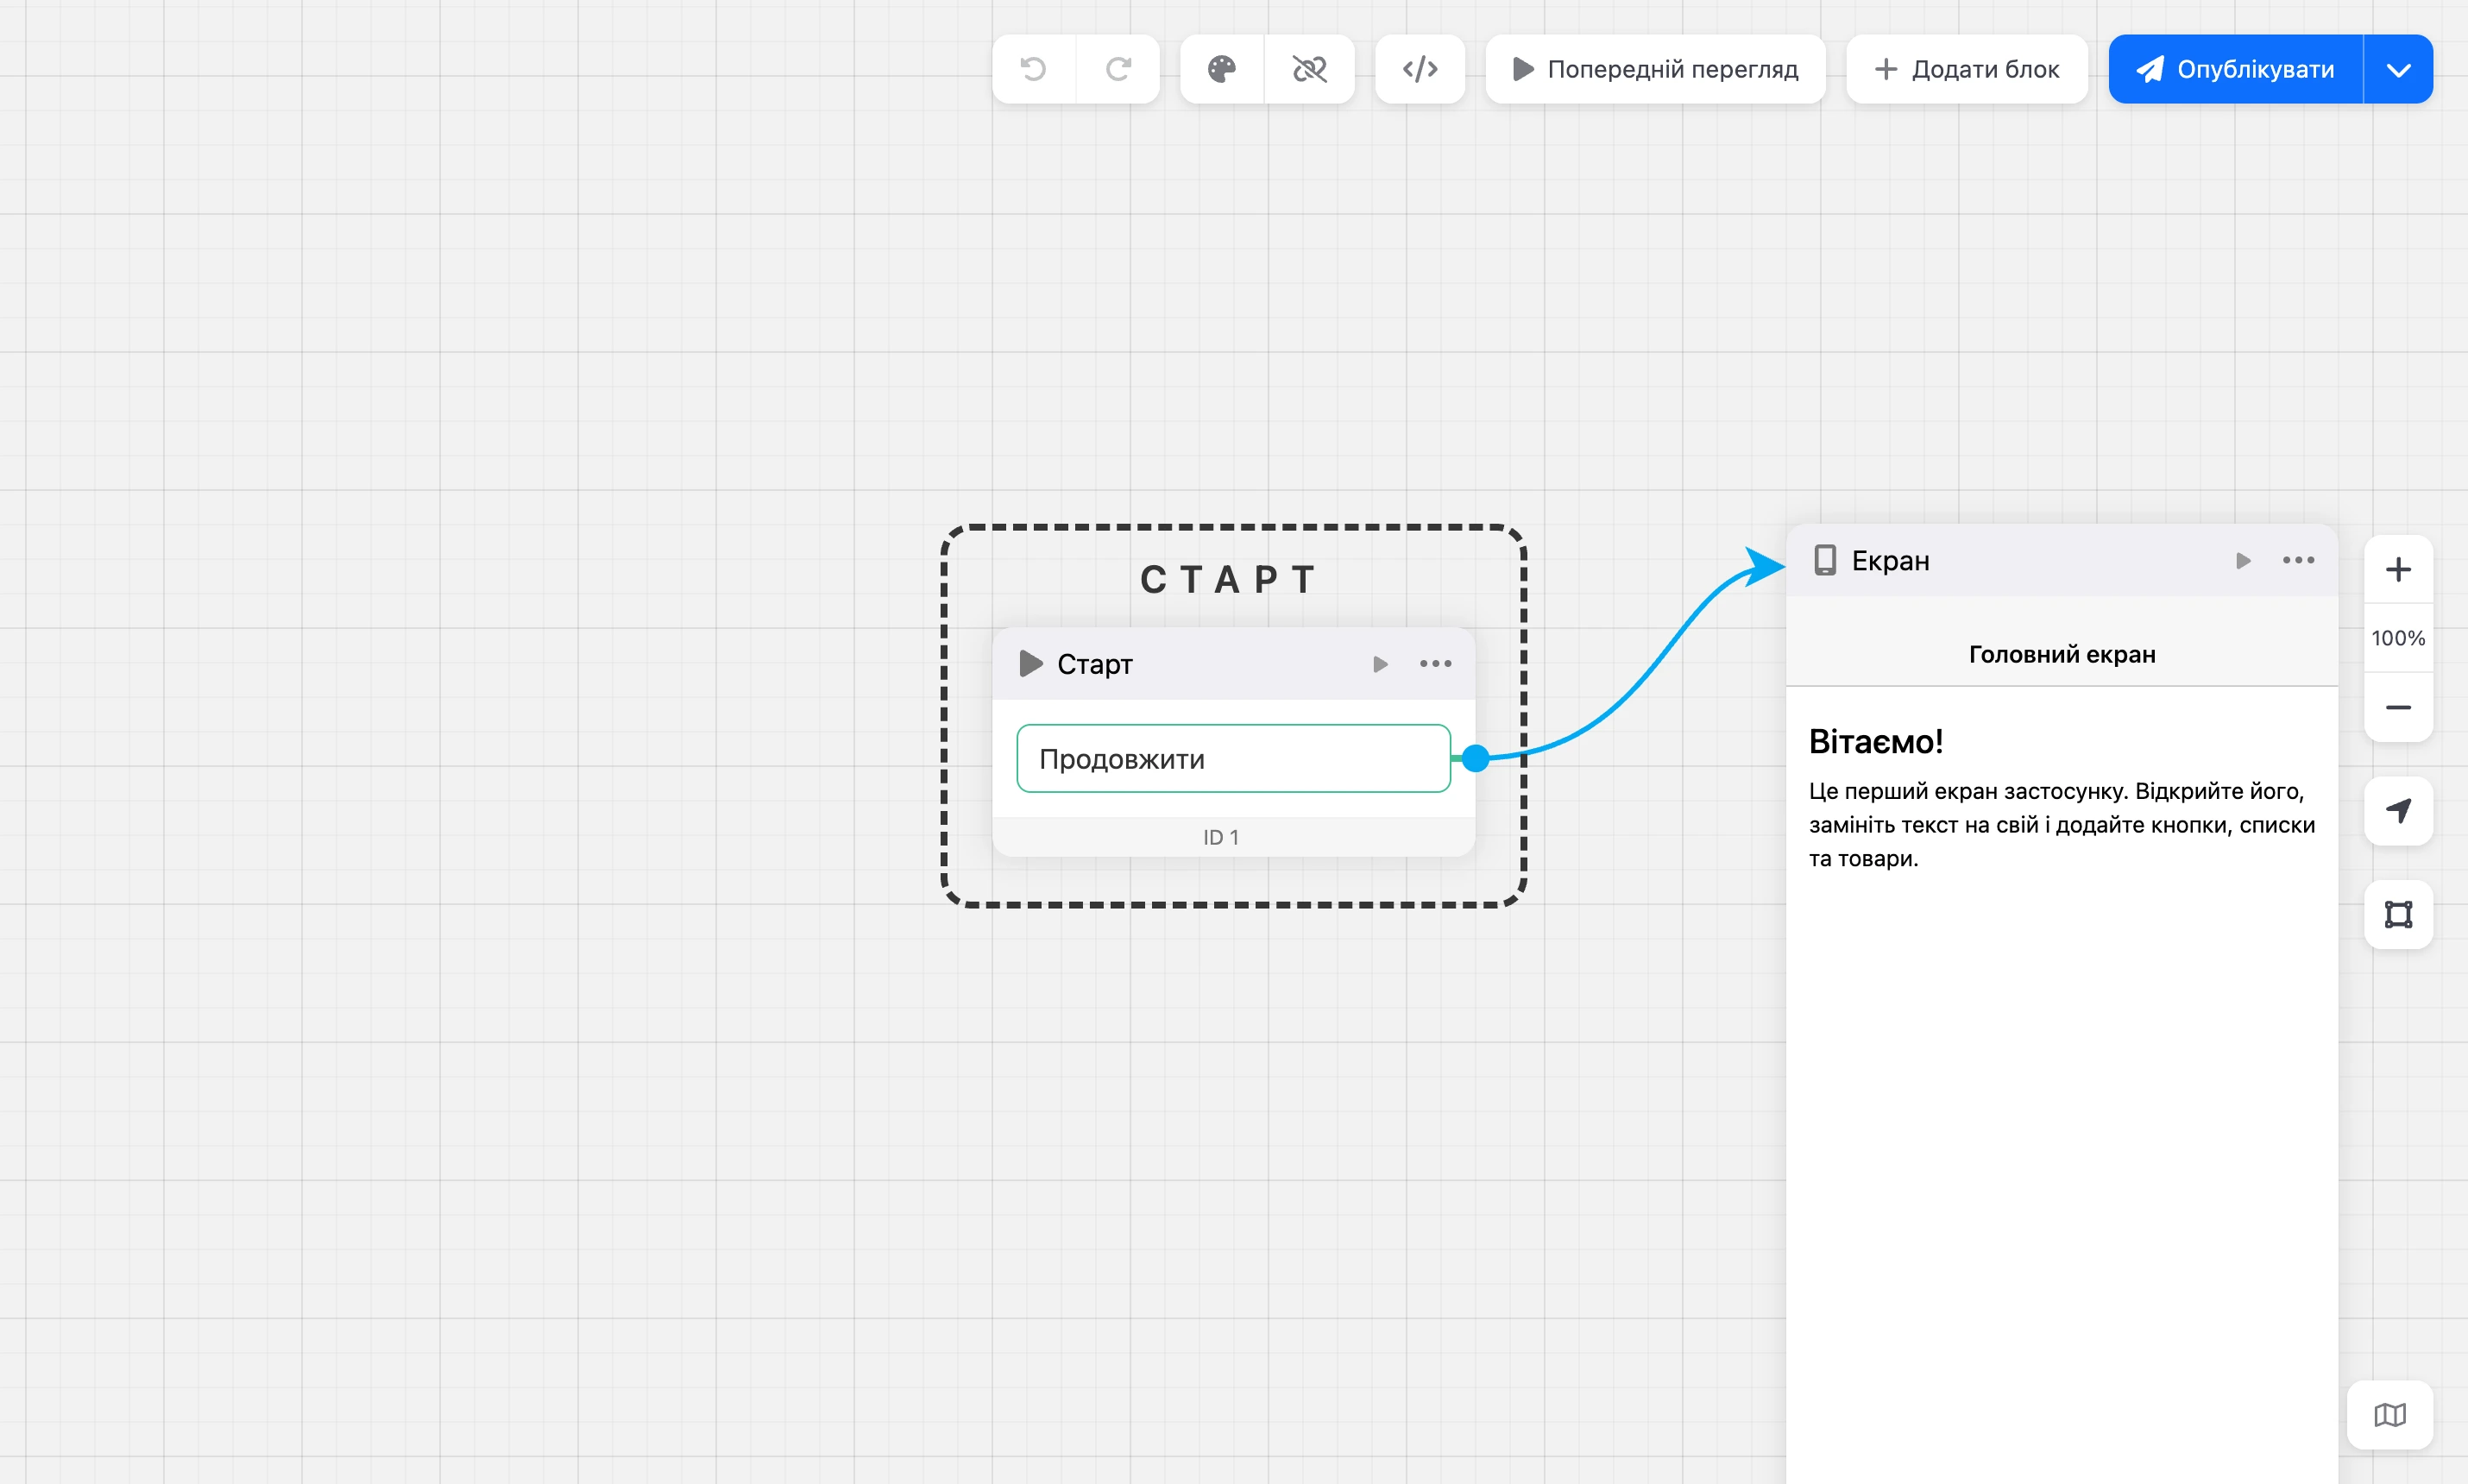
Task: Click Додати блок button
Action: click(1966, 69)
